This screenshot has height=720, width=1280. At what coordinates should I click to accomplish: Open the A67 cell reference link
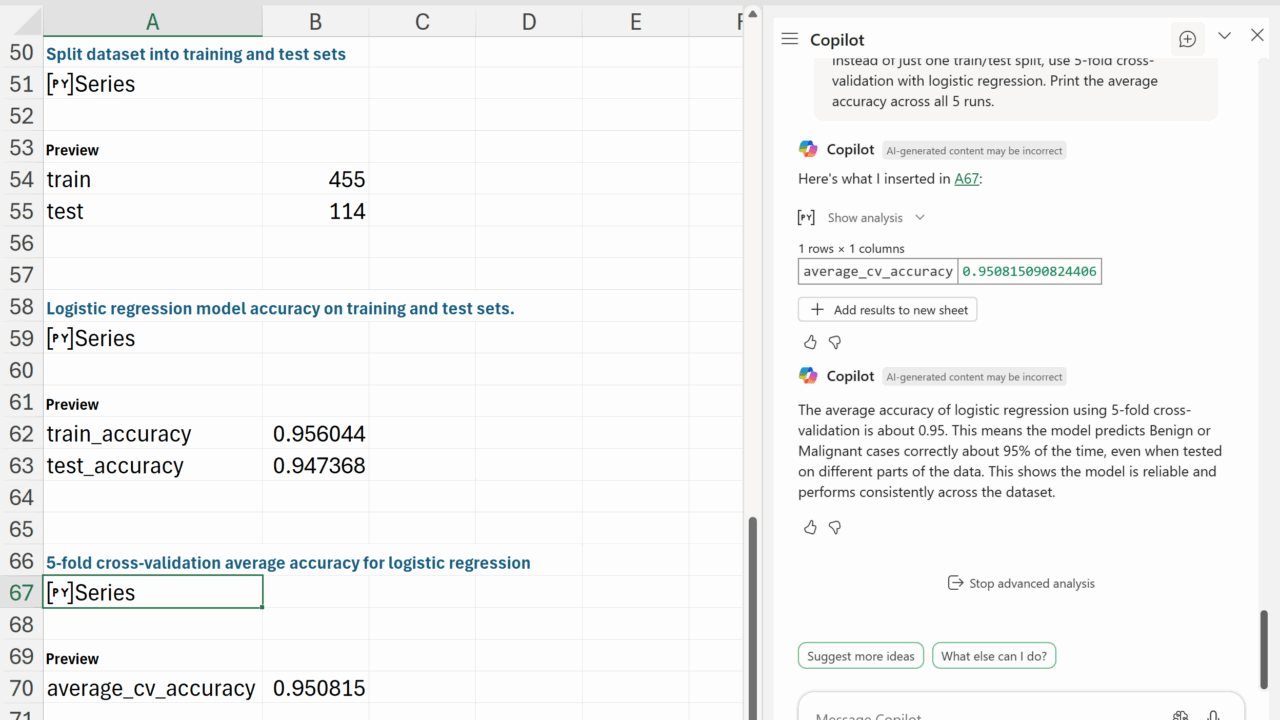[966, 179]
